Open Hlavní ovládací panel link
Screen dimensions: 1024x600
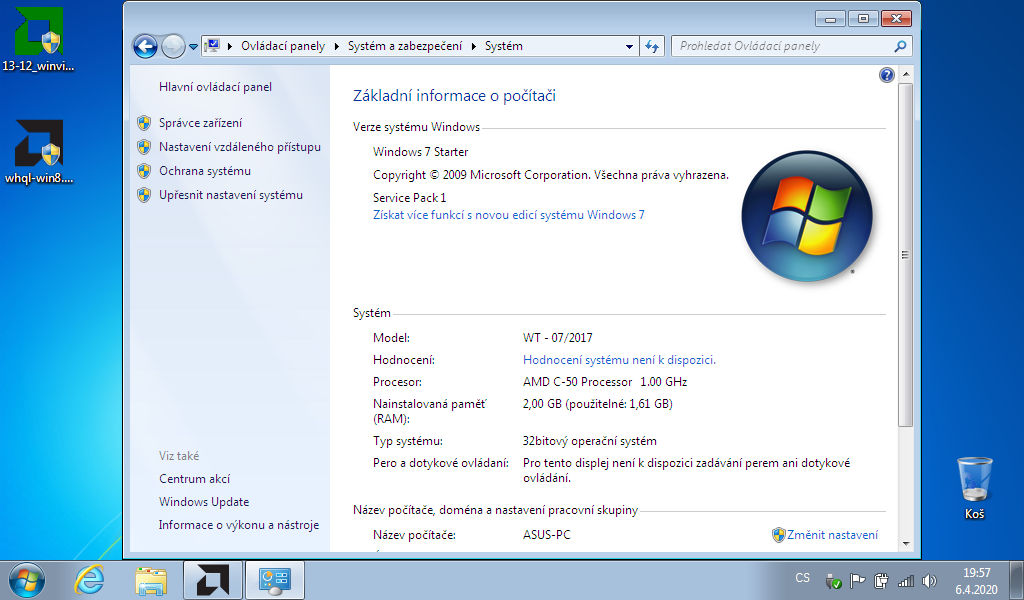(215, 87)
